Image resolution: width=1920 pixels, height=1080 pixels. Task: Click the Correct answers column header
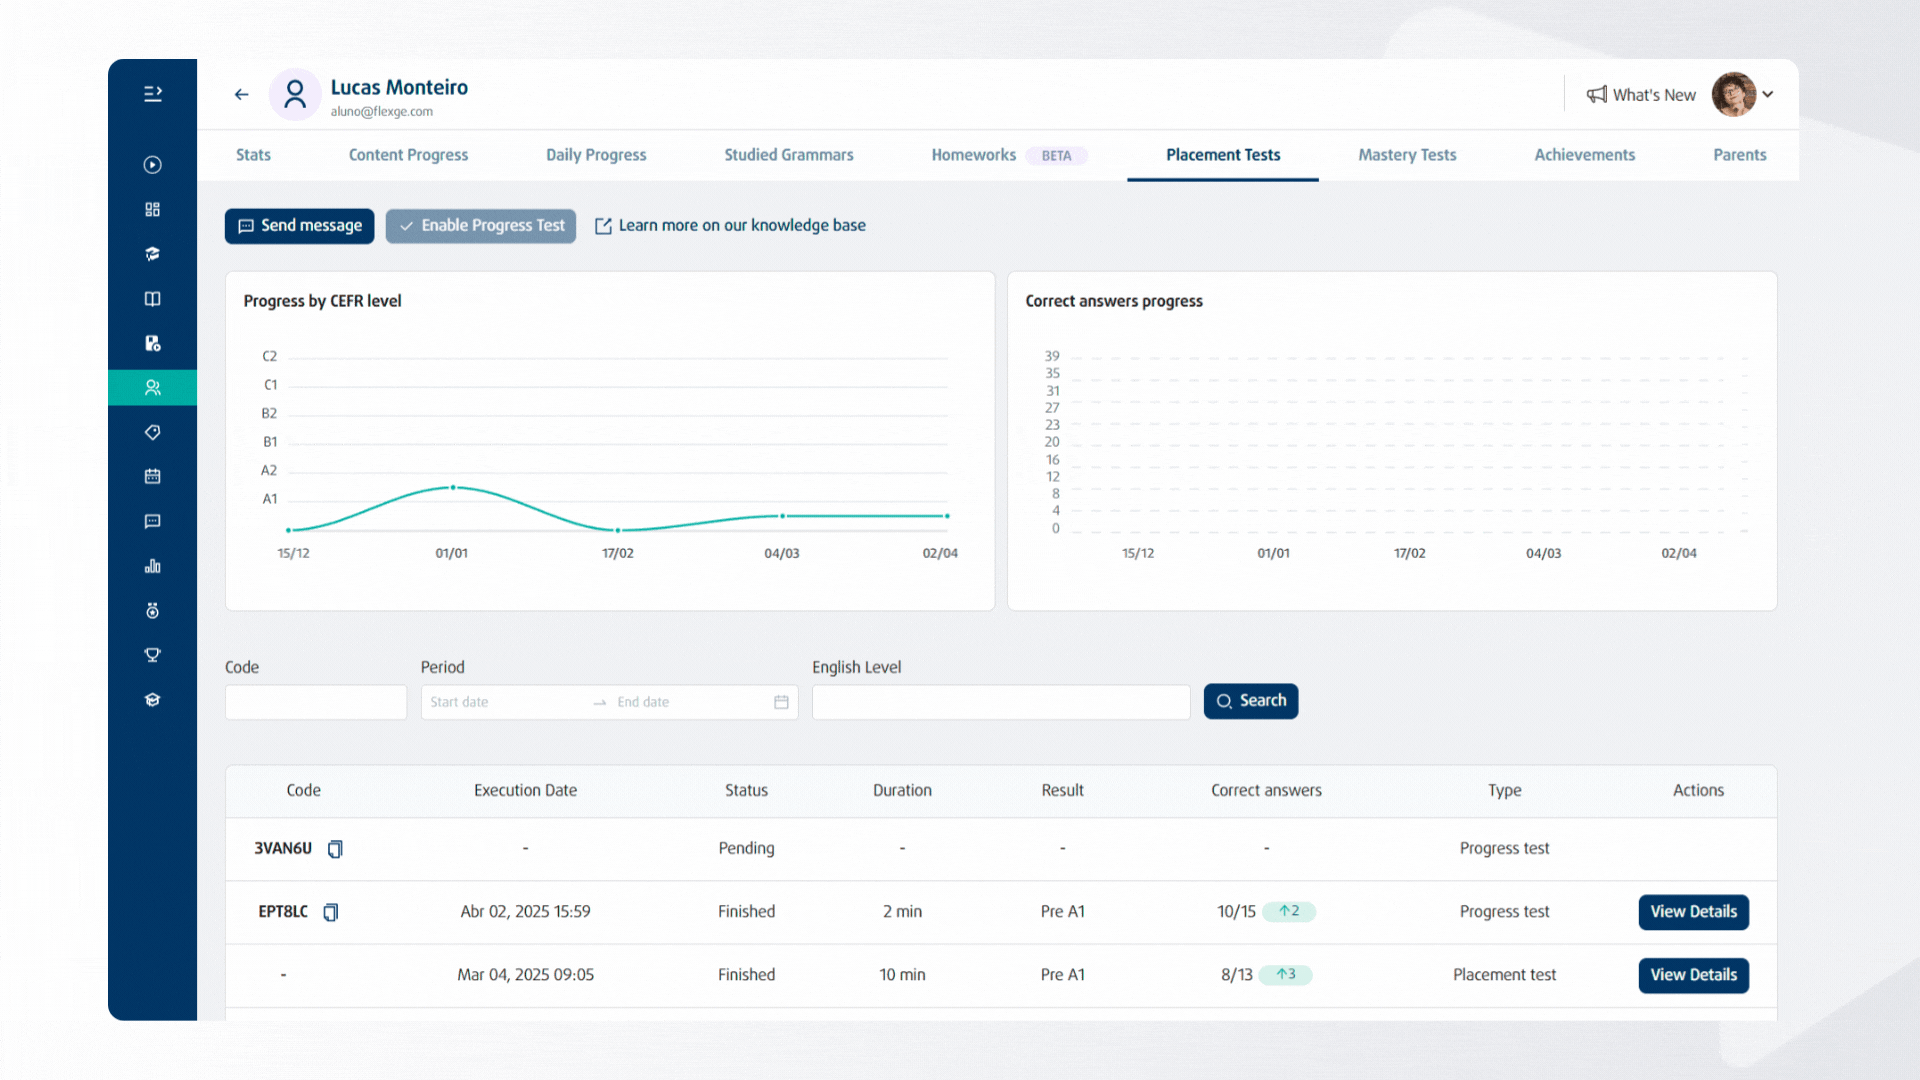(1266, 790)
